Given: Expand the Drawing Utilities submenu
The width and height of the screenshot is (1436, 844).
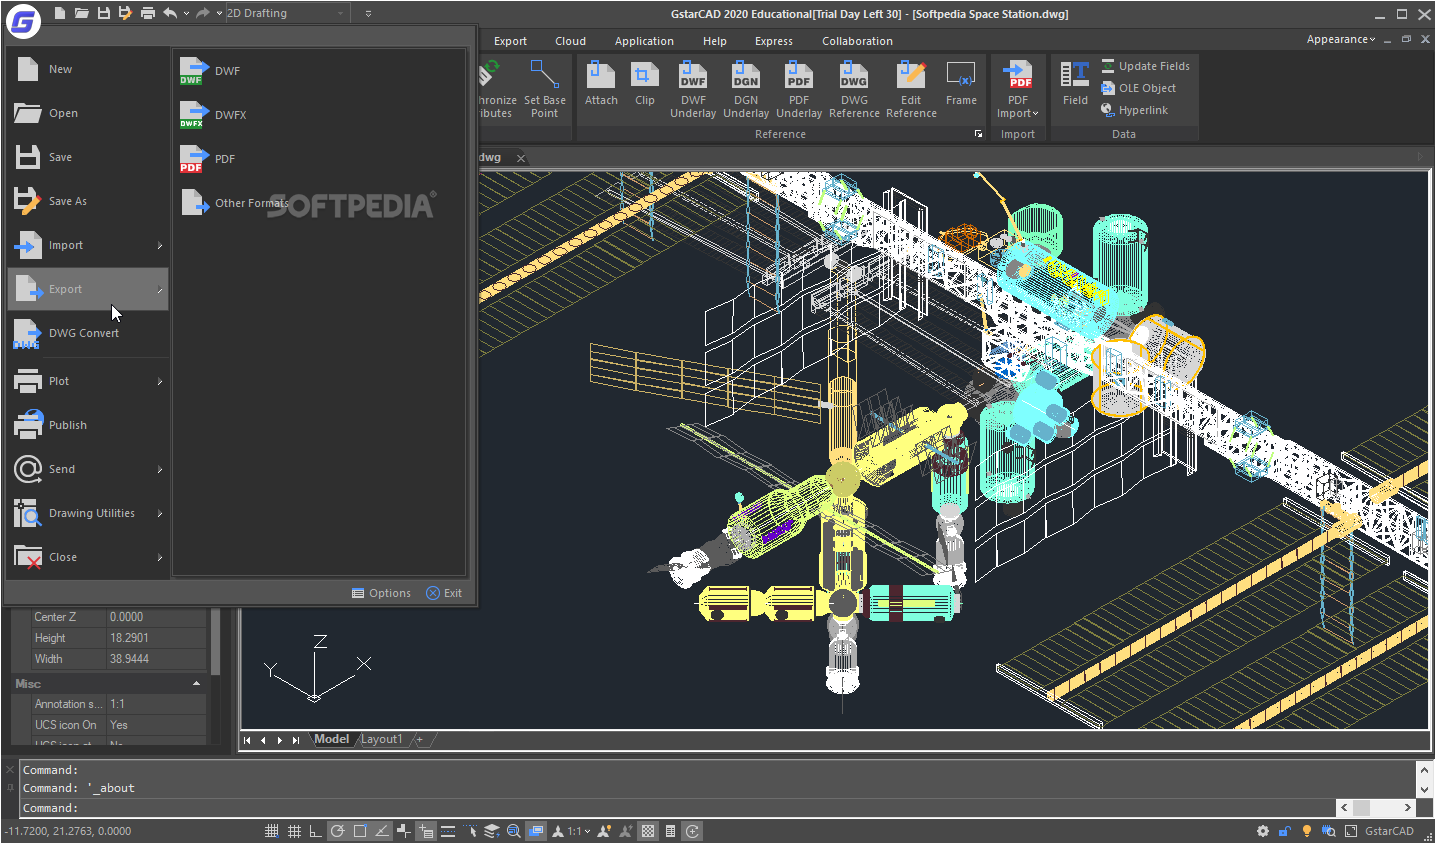Looking at the screenshot, I should pyautogui.click(x=159, y=514).
